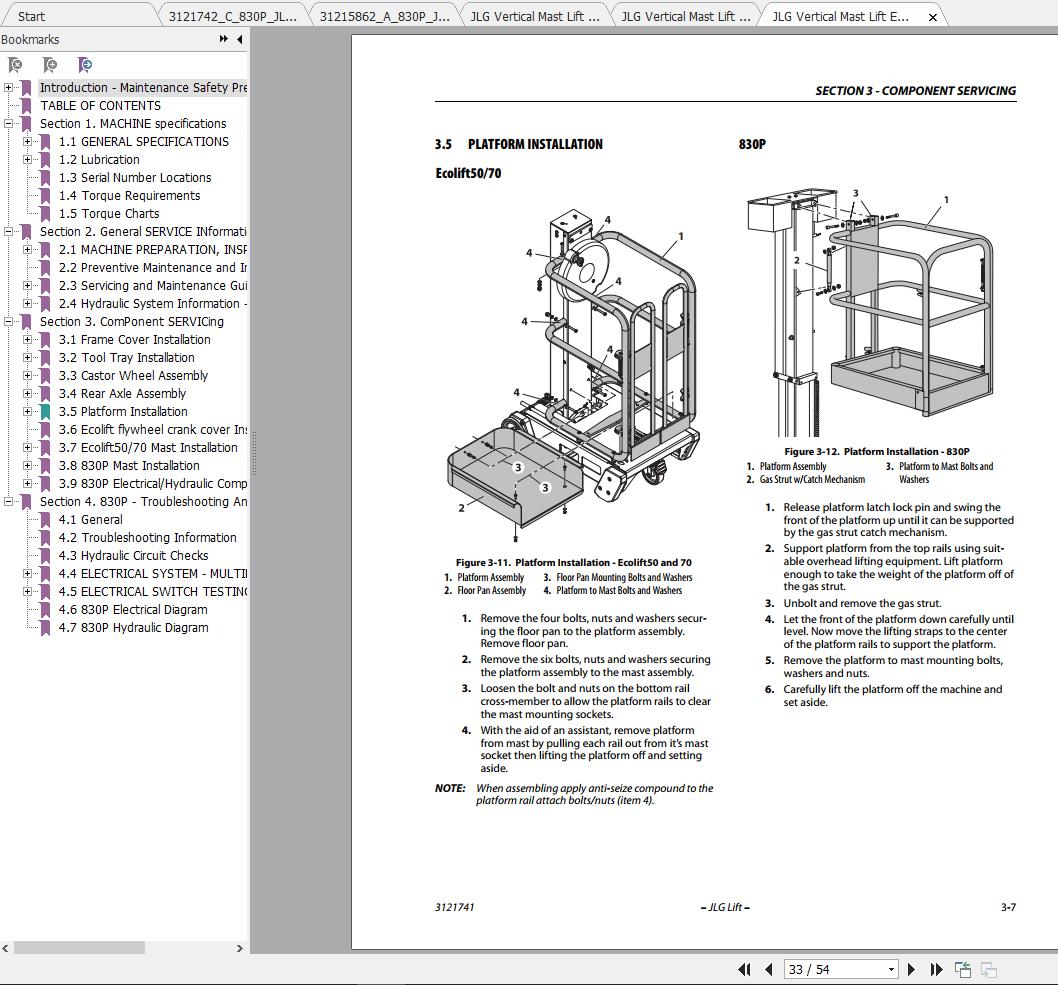This screenshot has height=985, width=1058.
Task: Click the bookmarks scrollbar left arrow
Action: [5, 948]
